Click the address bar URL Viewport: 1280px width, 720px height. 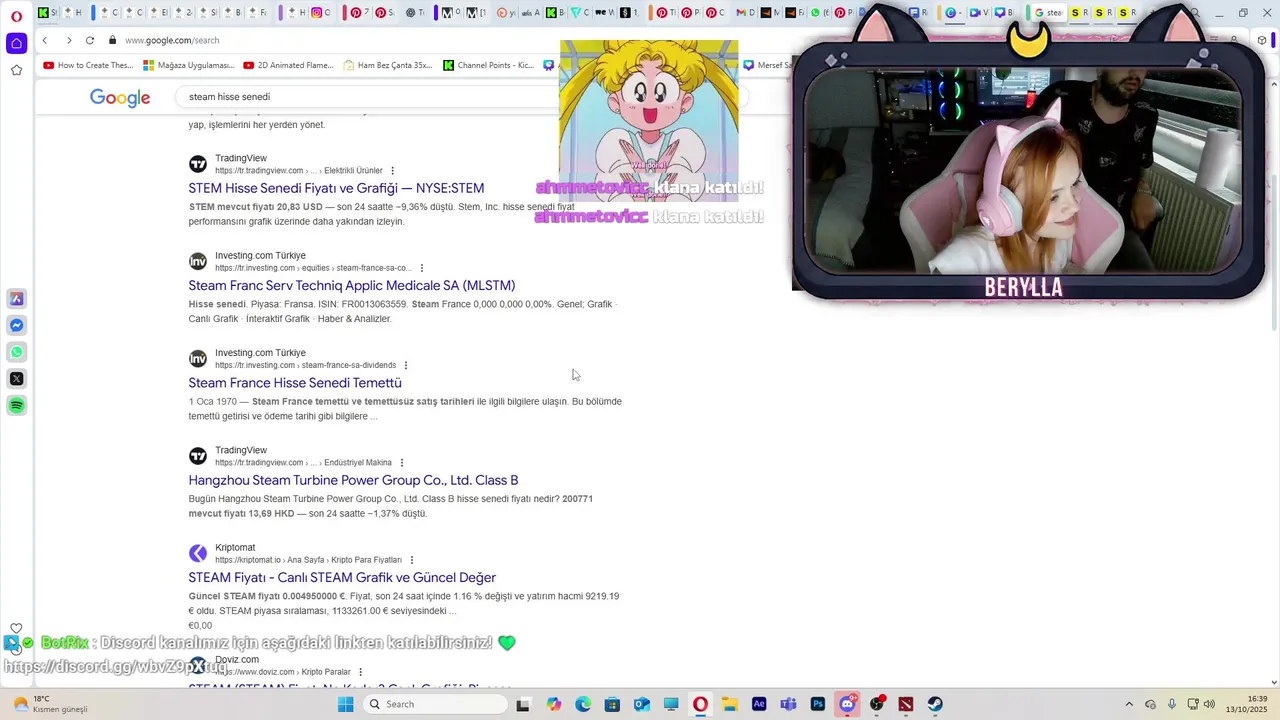pyautogui.click(x=172, y=40)
